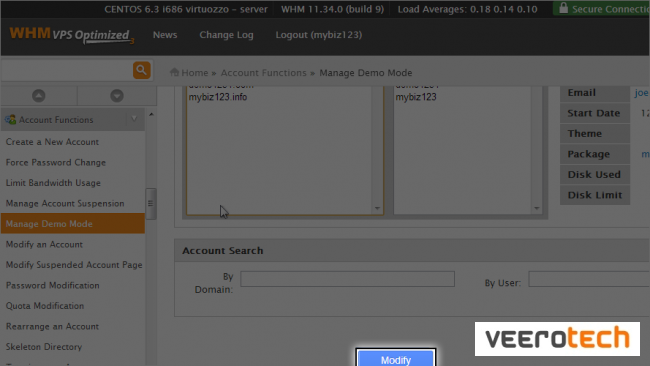Screen dimensions: 650x366
Task: Click the Package label cell
Action: (595, 154)
